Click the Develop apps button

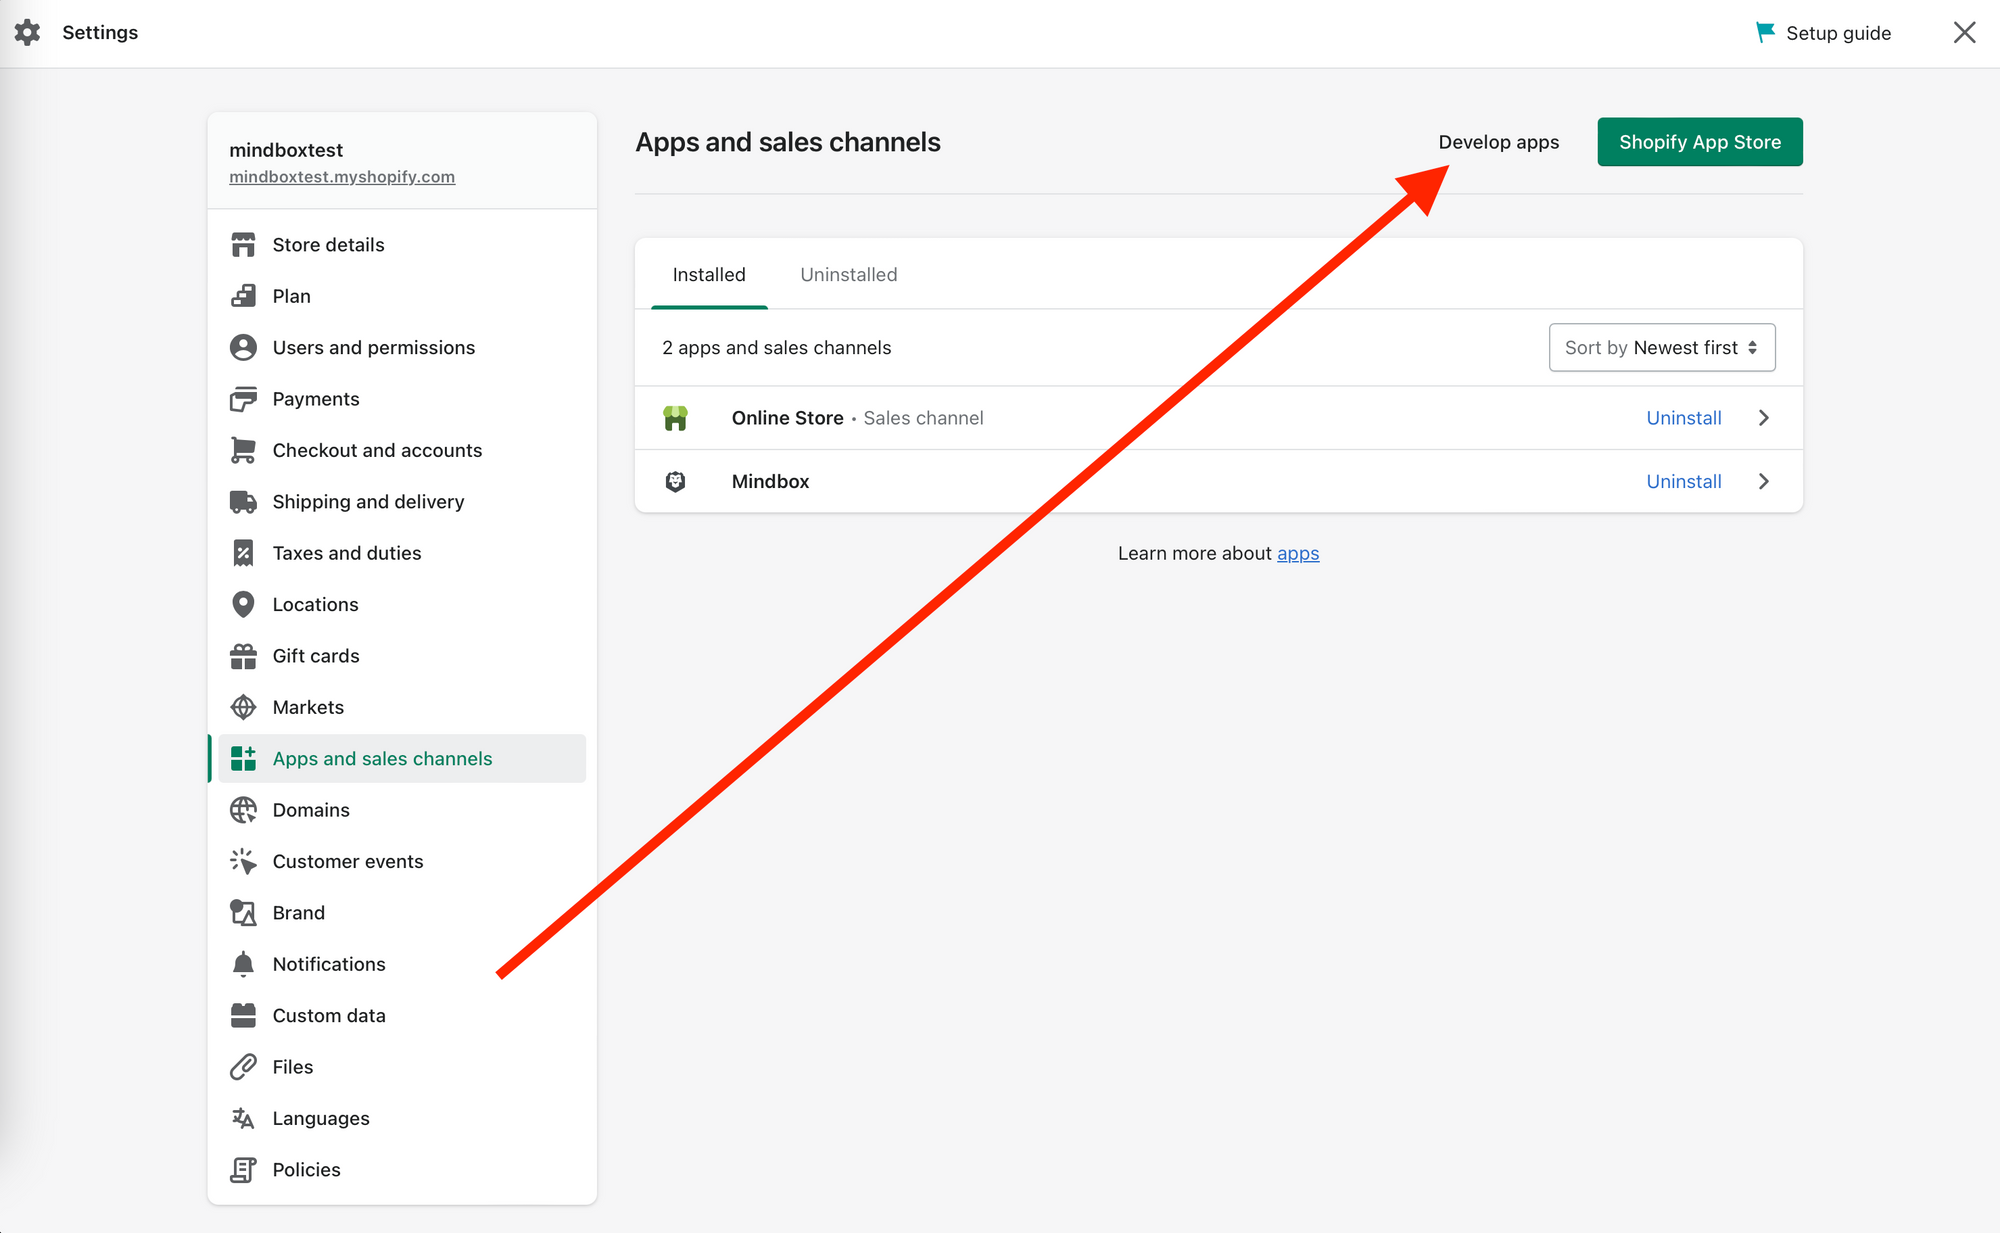[1498, 142]
